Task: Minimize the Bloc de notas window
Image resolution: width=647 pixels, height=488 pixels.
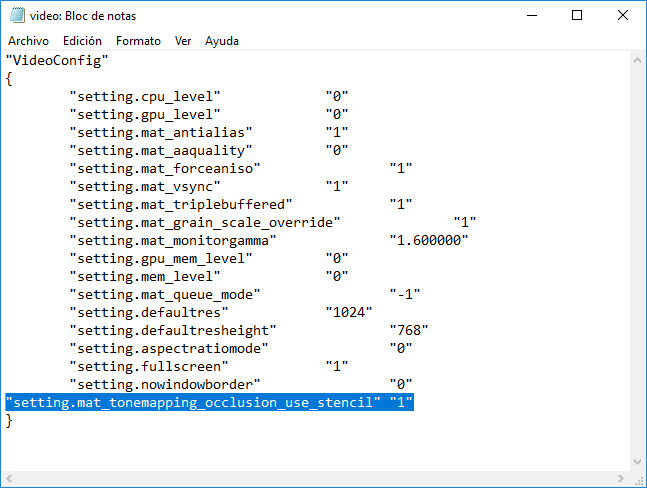Action: pyautogui.click(x=531, y=16)
